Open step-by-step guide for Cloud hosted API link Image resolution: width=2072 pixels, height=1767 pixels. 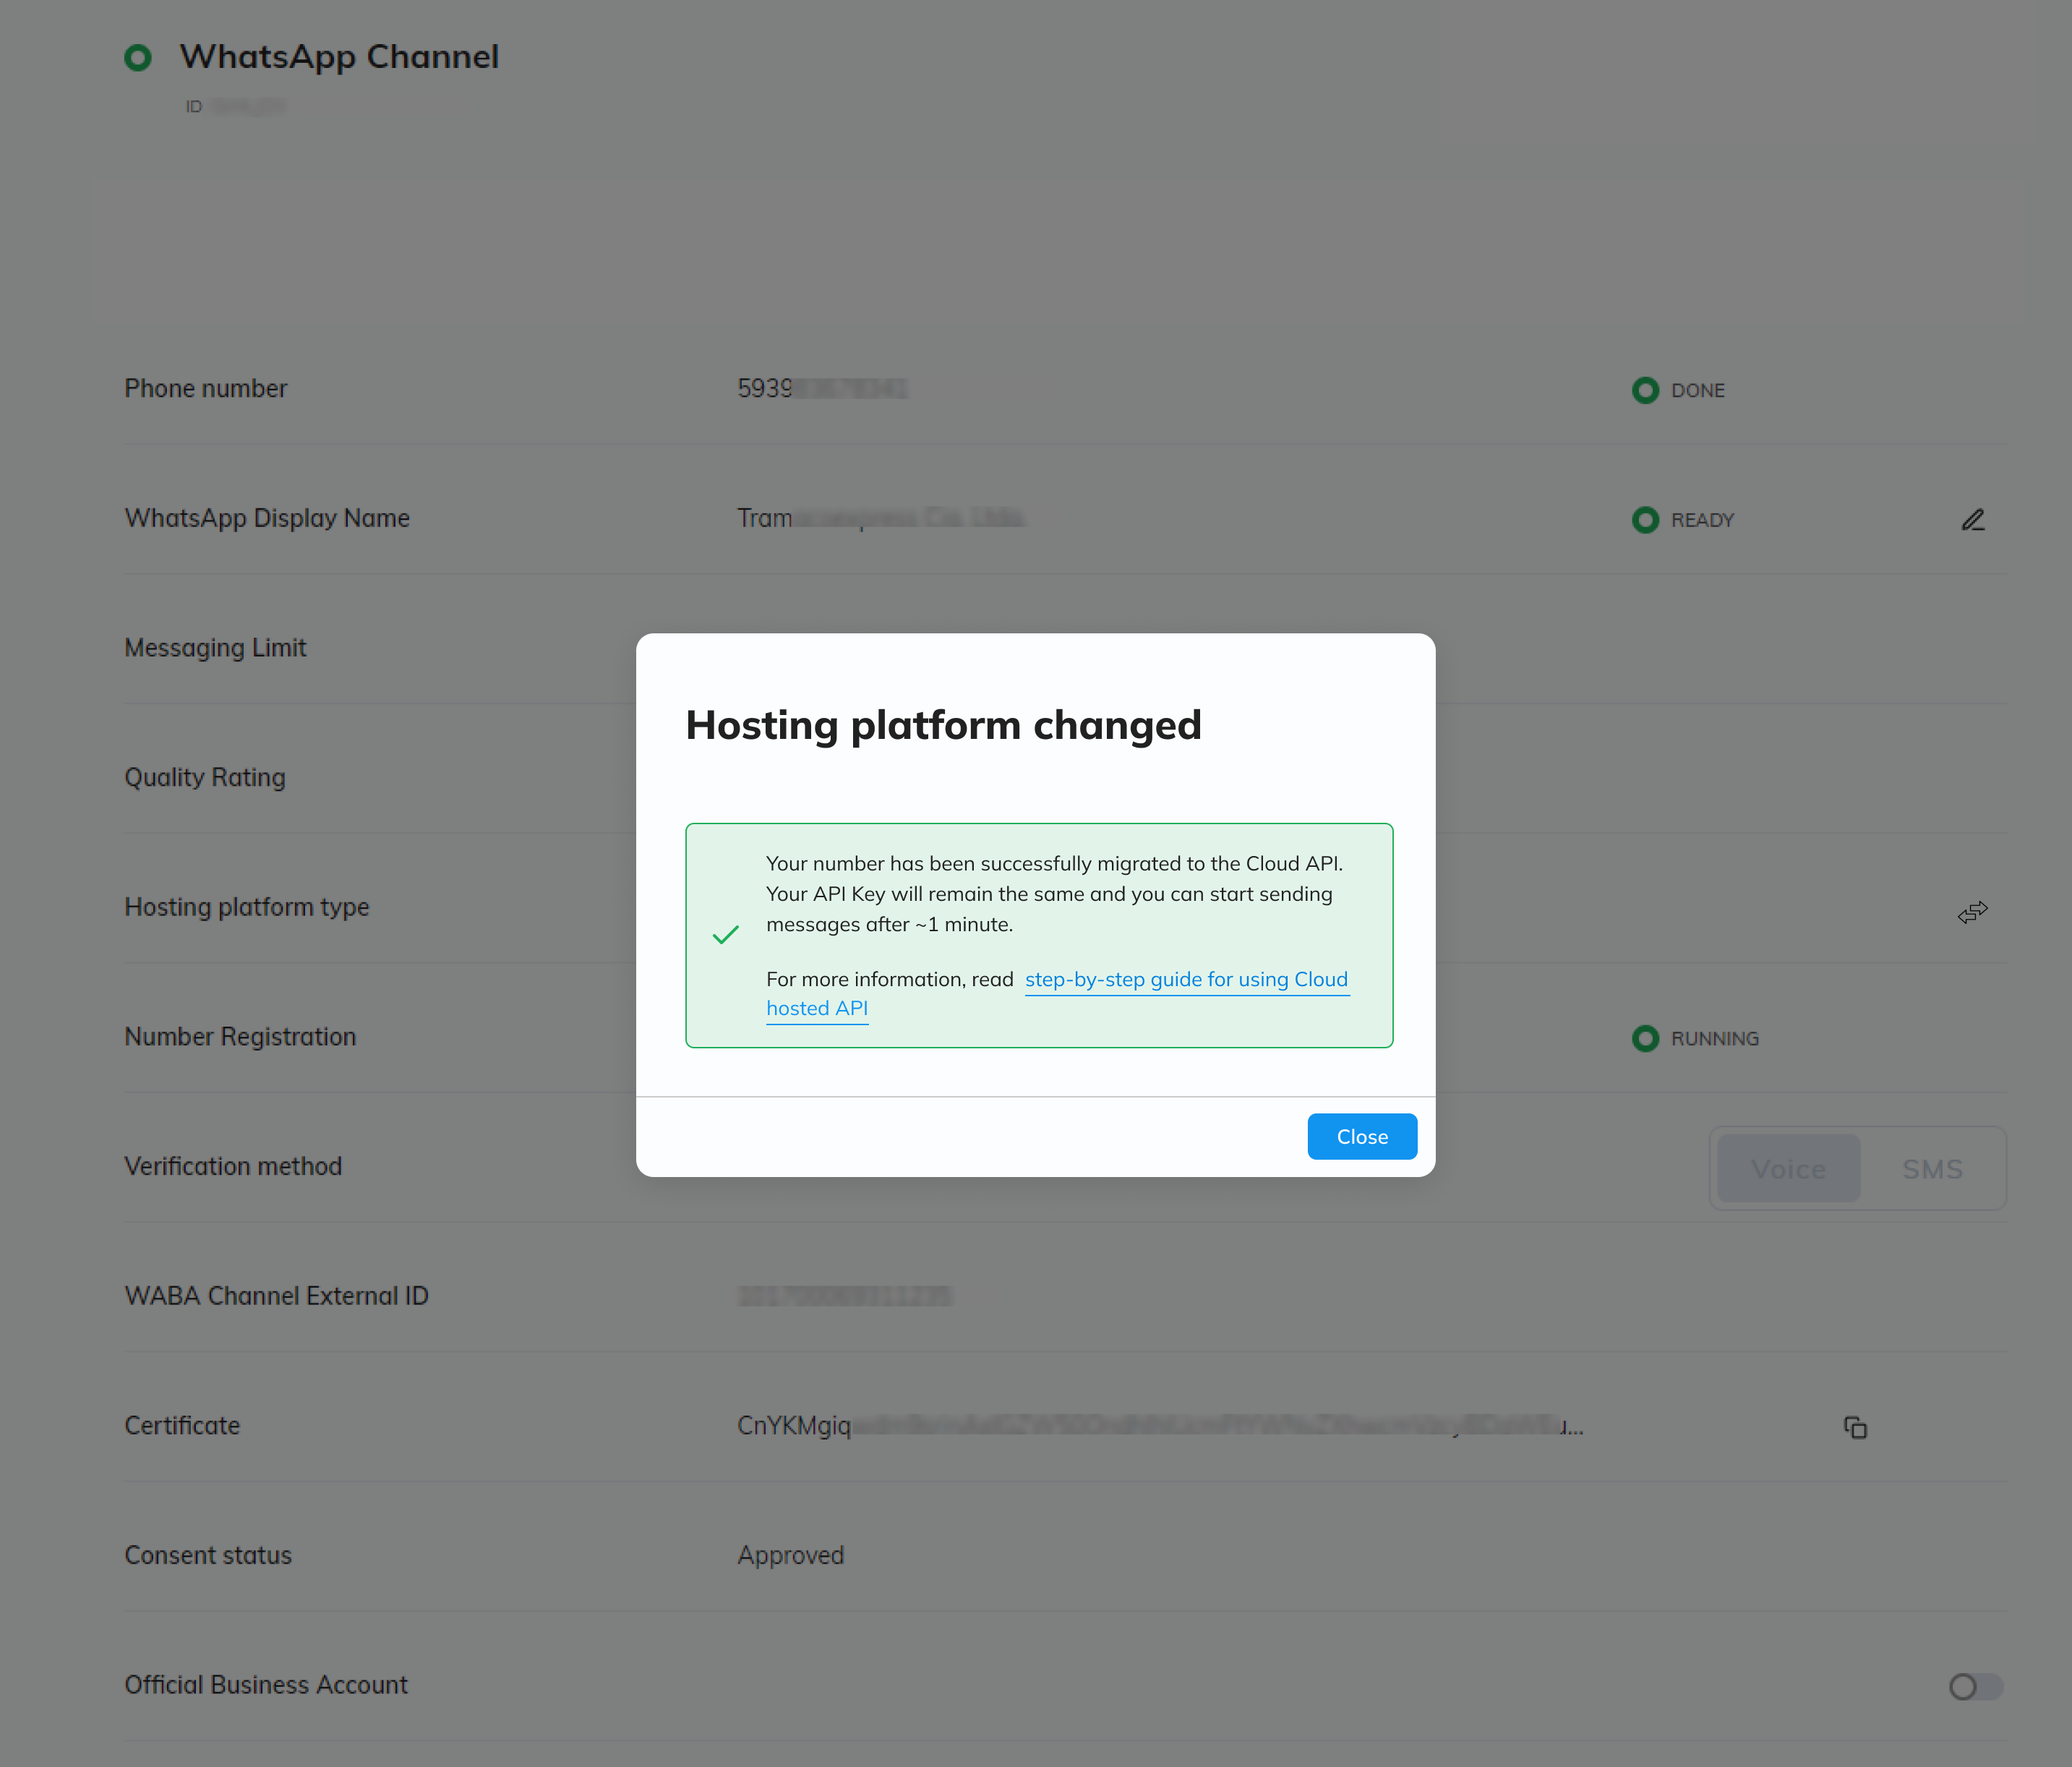tap(1185, 979)
